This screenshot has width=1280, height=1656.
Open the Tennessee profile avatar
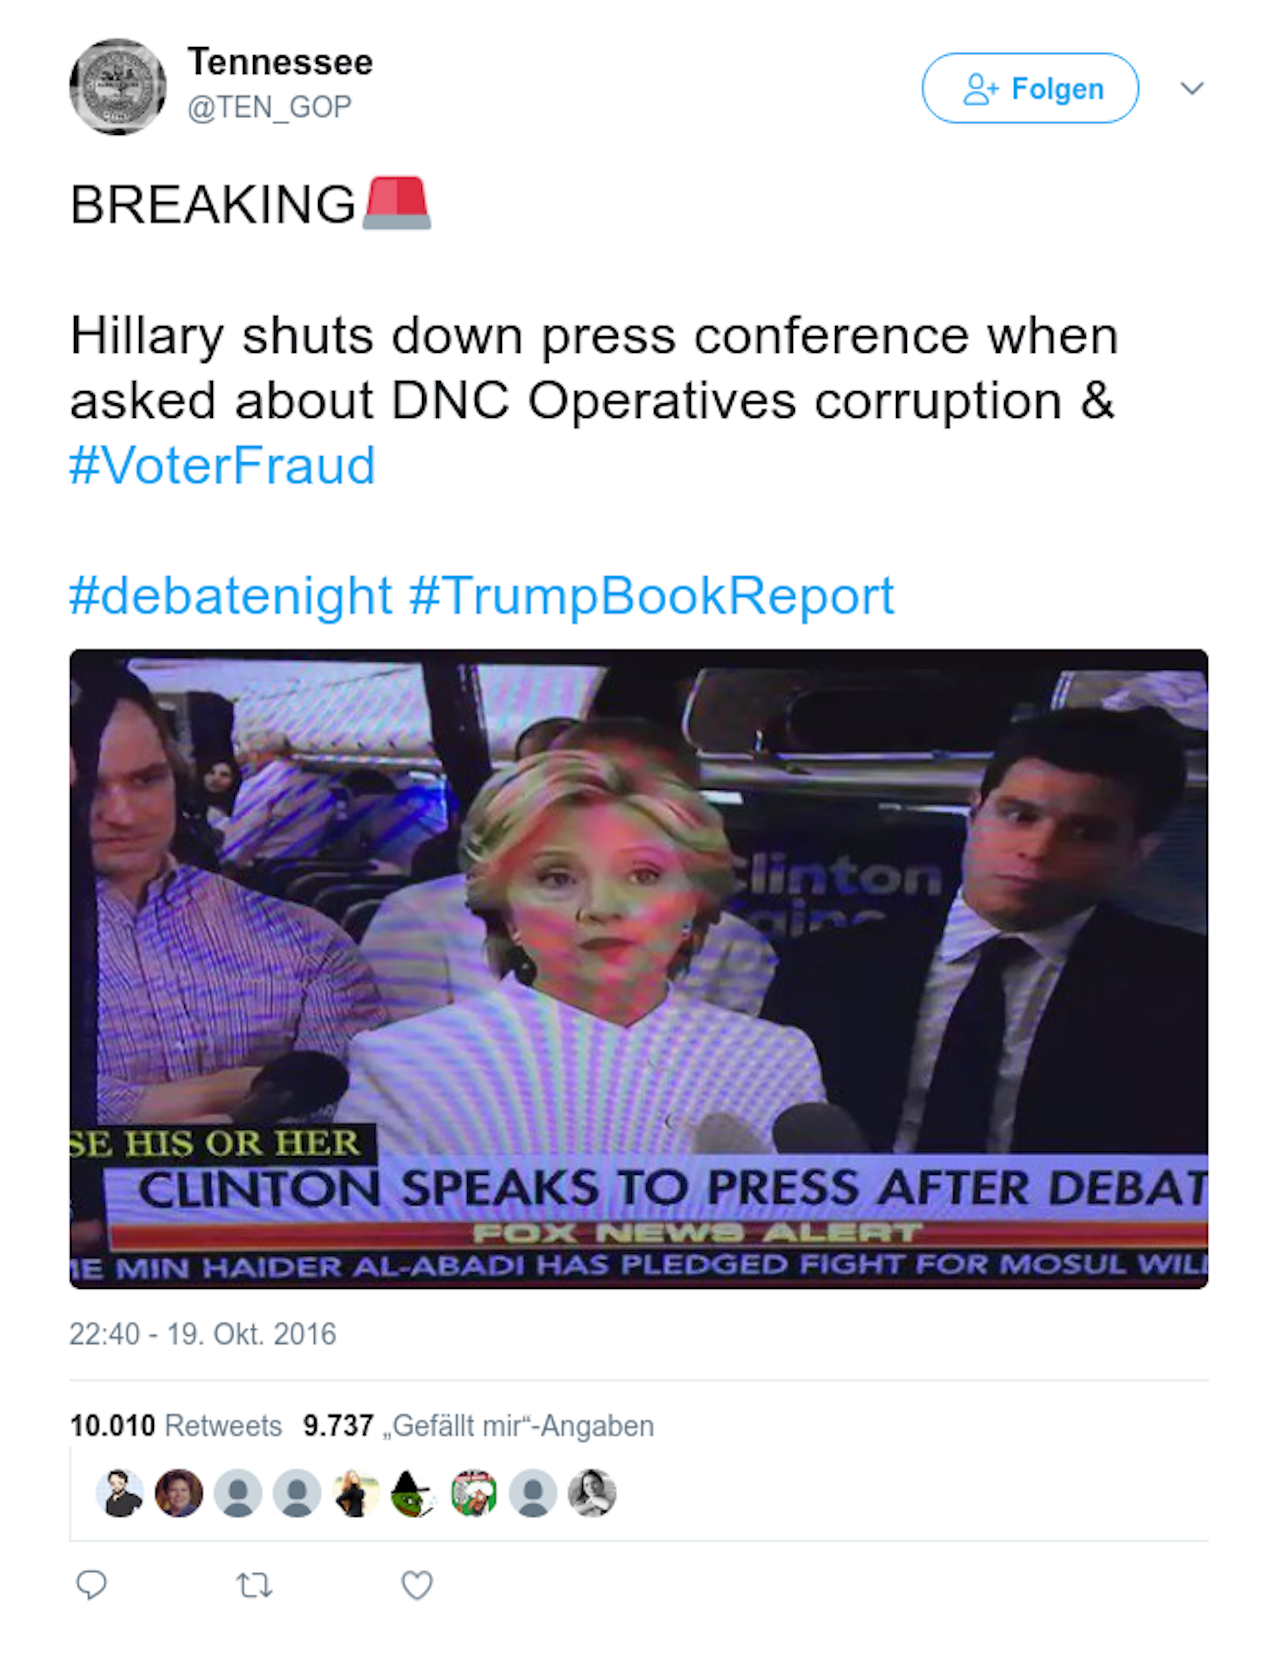[x=118, y=87]
